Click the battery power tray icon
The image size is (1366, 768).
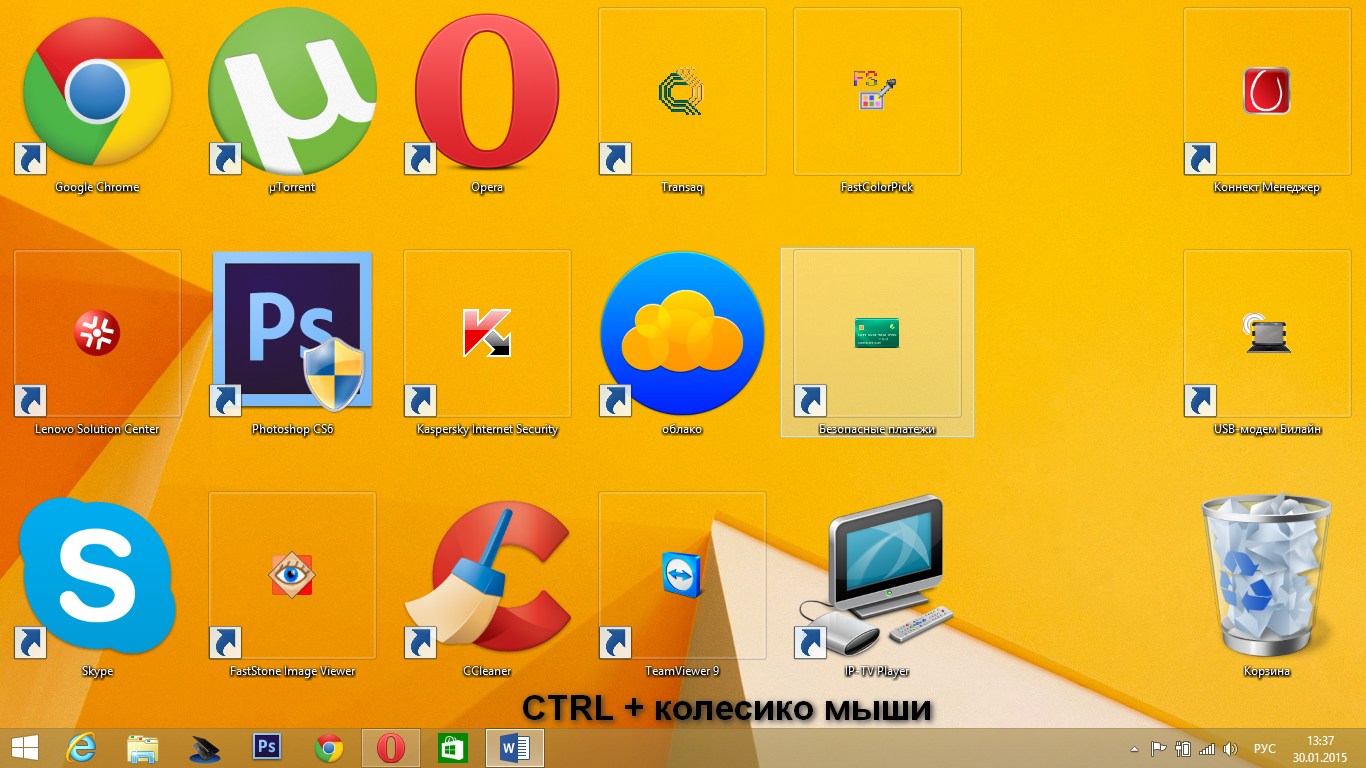tap(1183, 749)
